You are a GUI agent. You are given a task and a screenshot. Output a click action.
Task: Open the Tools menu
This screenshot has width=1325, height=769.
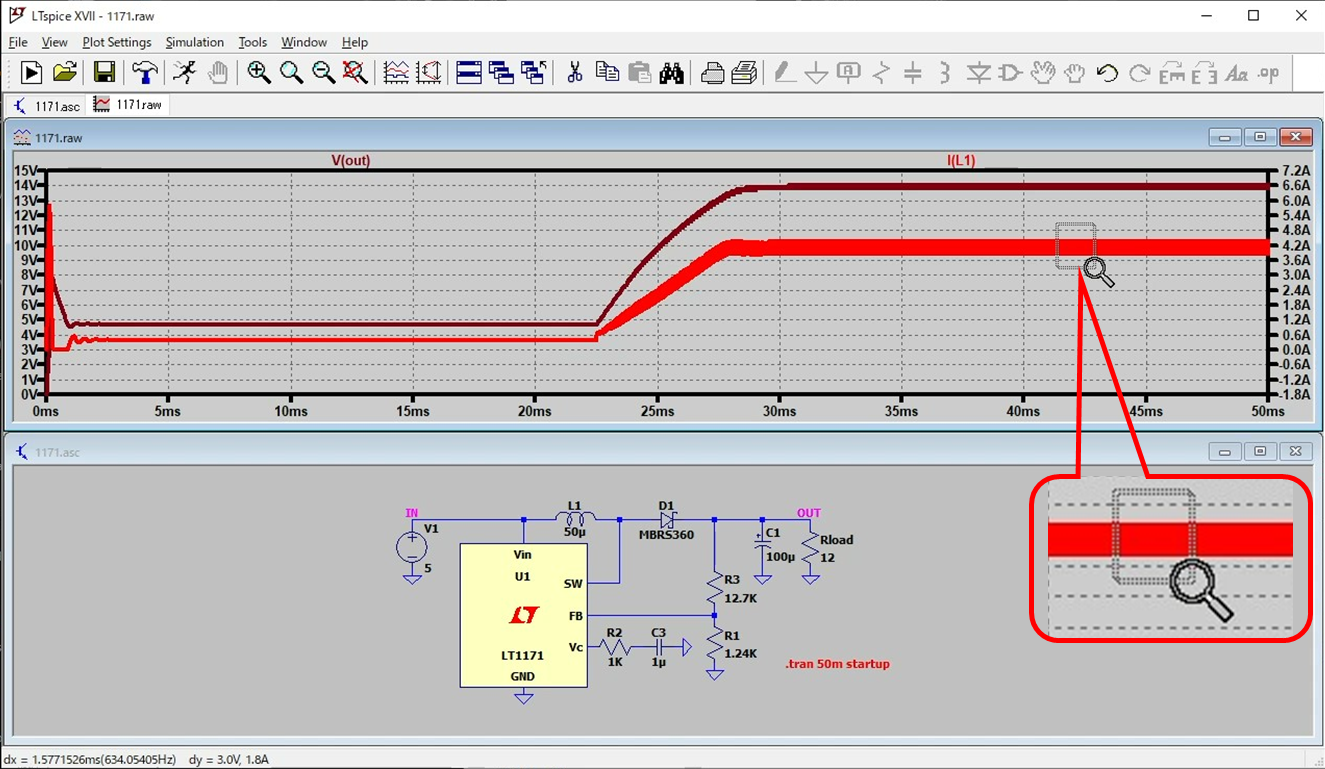click(x=253, y=42)
